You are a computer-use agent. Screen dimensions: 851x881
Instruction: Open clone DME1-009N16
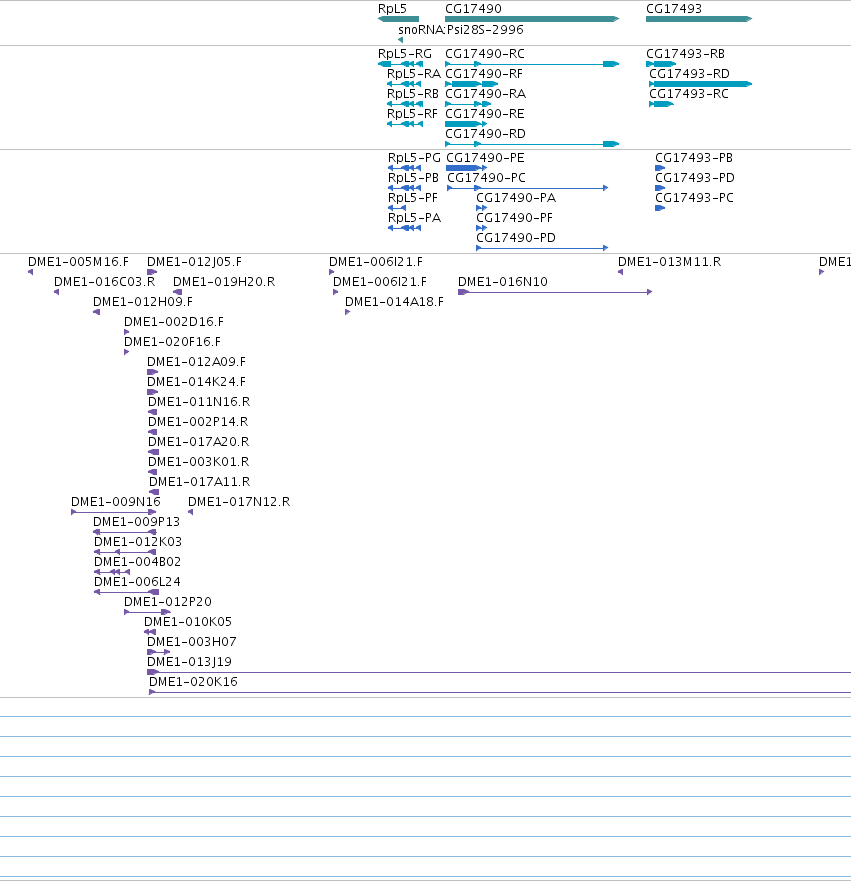pyautogui.click(x=116, y=502)
